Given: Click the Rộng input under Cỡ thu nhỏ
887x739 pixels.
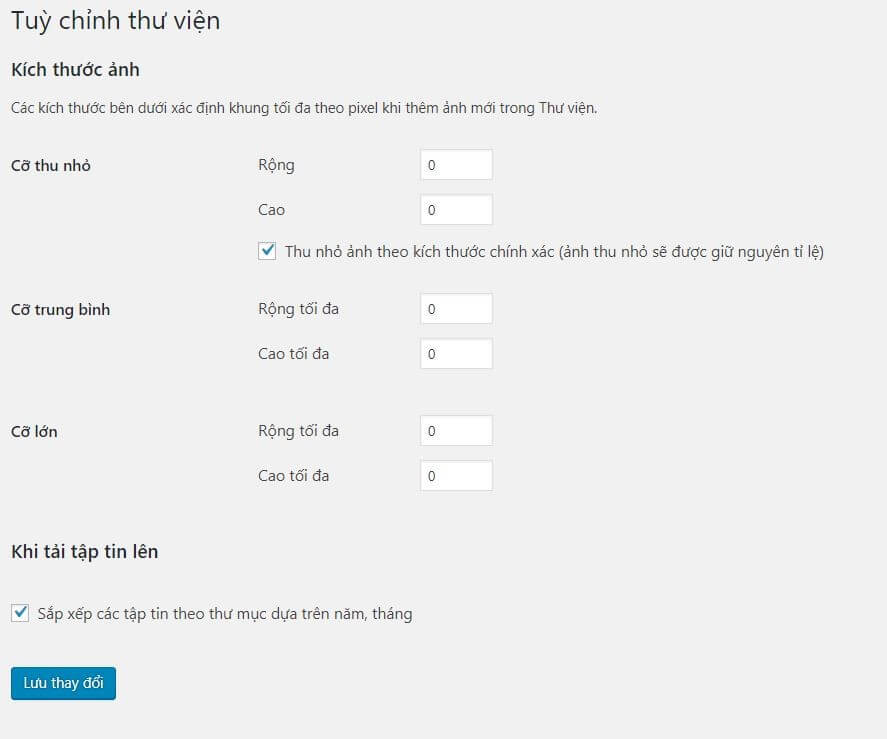Looking at the screenshot, I should pyautogui.click(x=456, y=165).
